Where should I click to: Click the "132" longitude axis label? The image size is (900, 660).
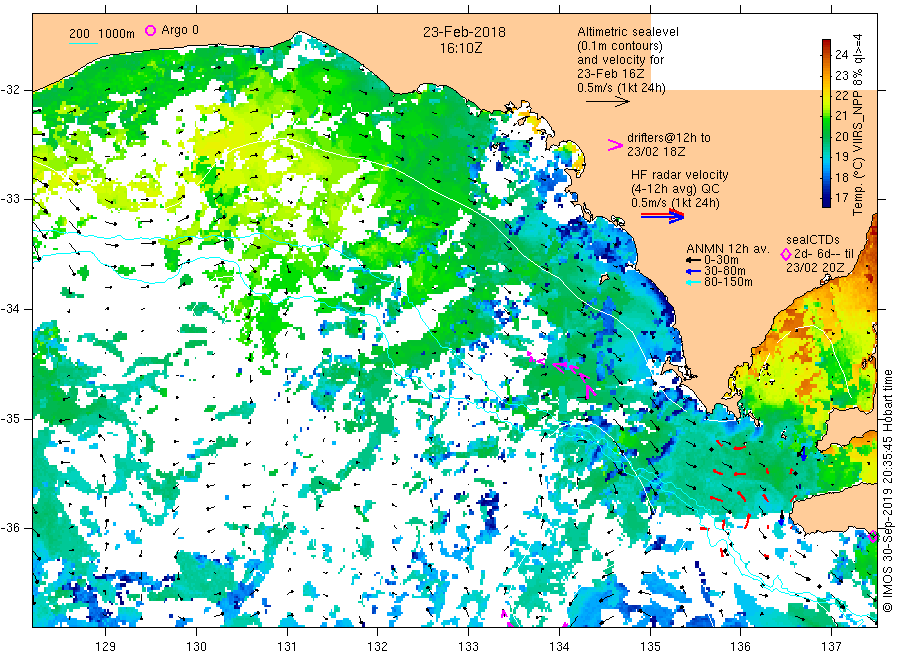[378, 647]
